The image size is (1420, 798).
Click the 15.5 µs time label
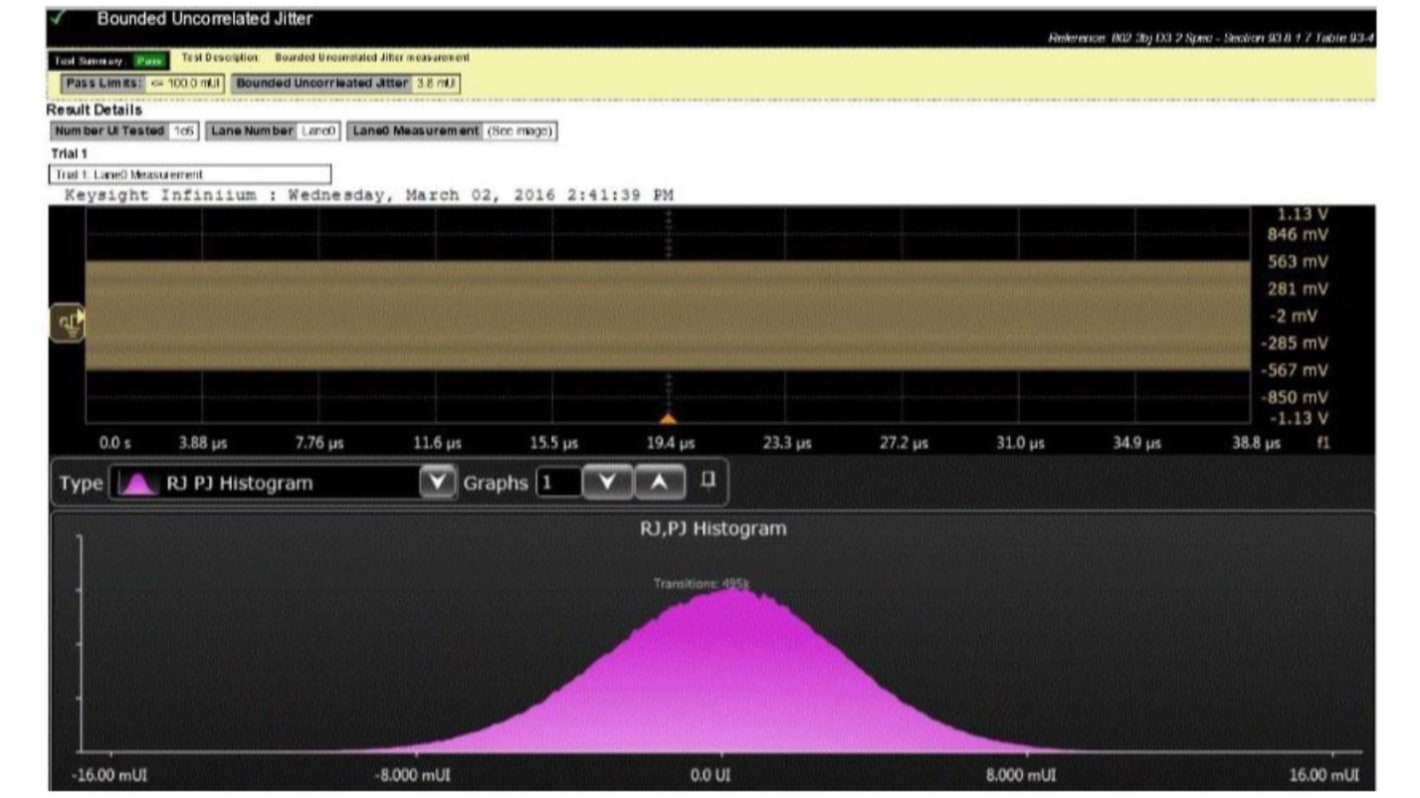[x=554, y=442]
